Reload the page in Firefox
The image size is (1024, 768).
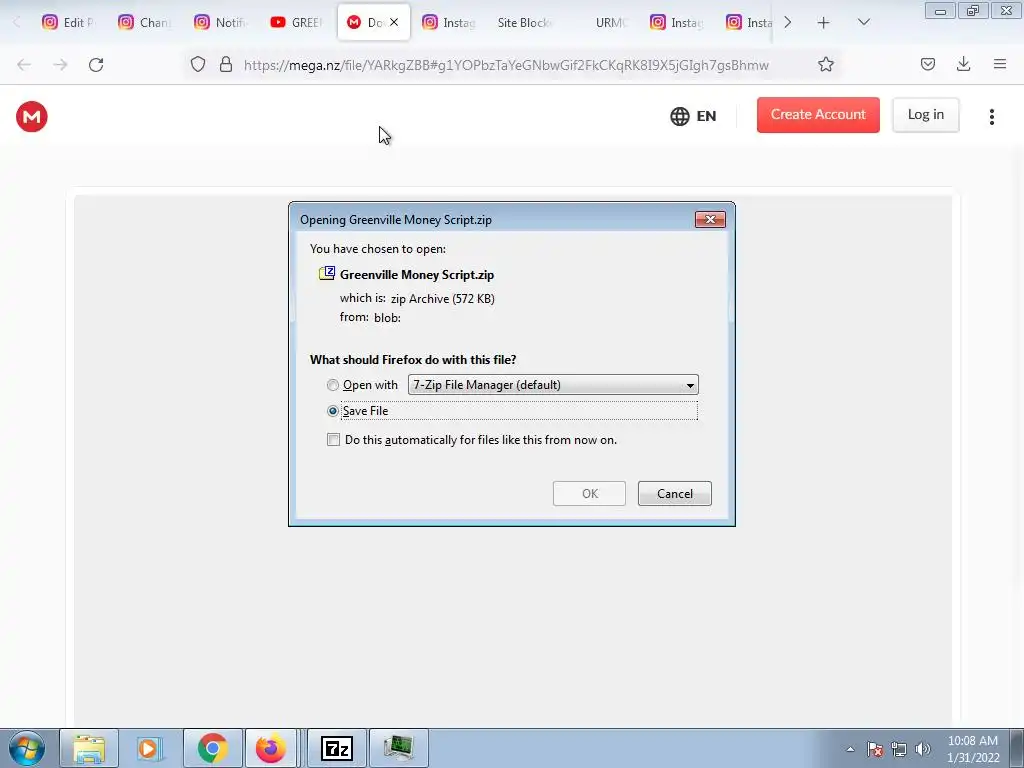pos(96,65)
